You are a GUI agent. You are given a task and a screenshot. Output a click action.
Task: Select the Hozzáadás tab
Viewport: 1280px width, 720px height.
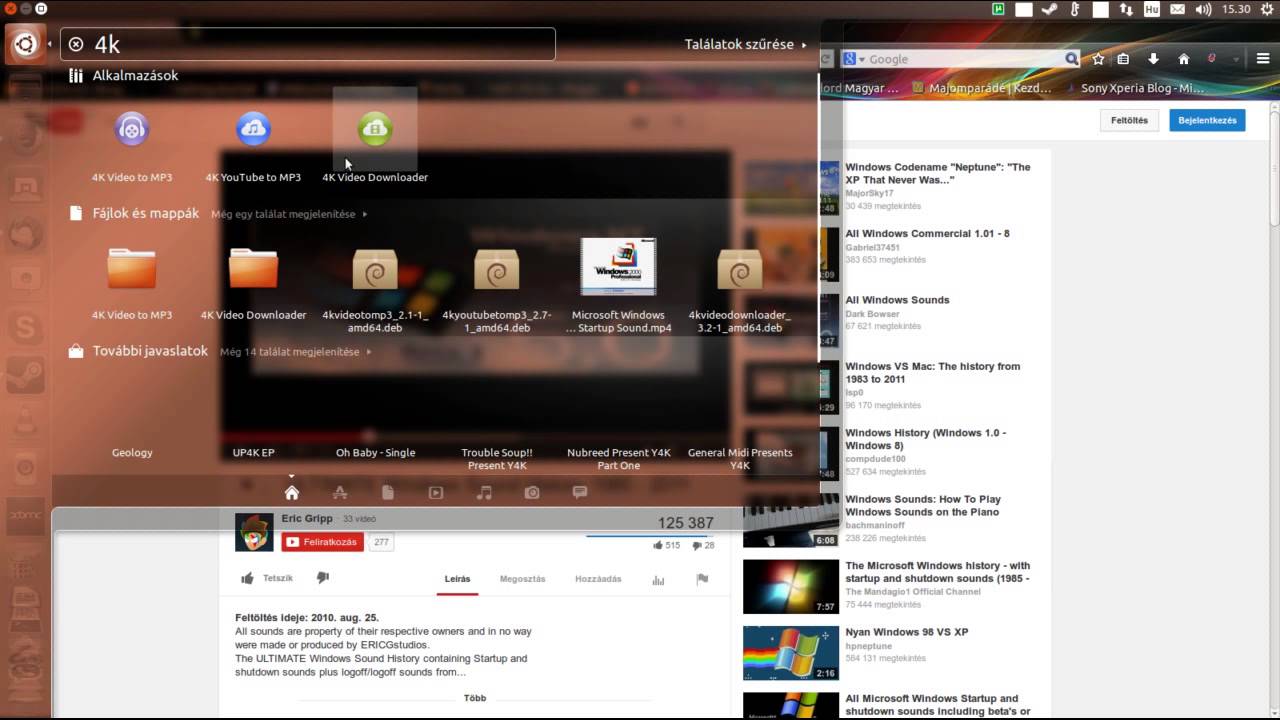pyautogui.click(x=598, y=579)
